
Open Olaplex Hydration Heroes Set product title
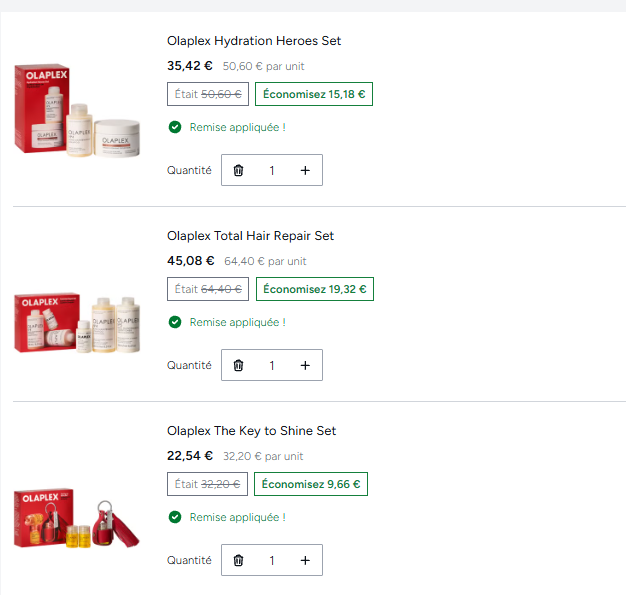point(254,41)
